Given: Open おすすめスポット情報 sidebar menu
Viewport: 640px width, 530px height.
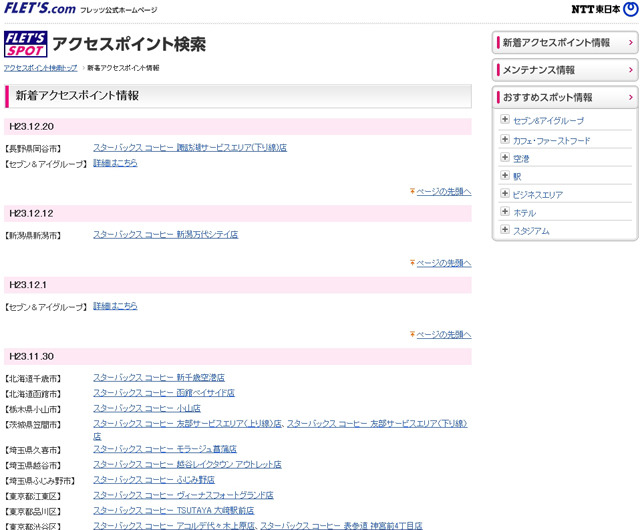Looking at the screenshot, I should 565,97.
